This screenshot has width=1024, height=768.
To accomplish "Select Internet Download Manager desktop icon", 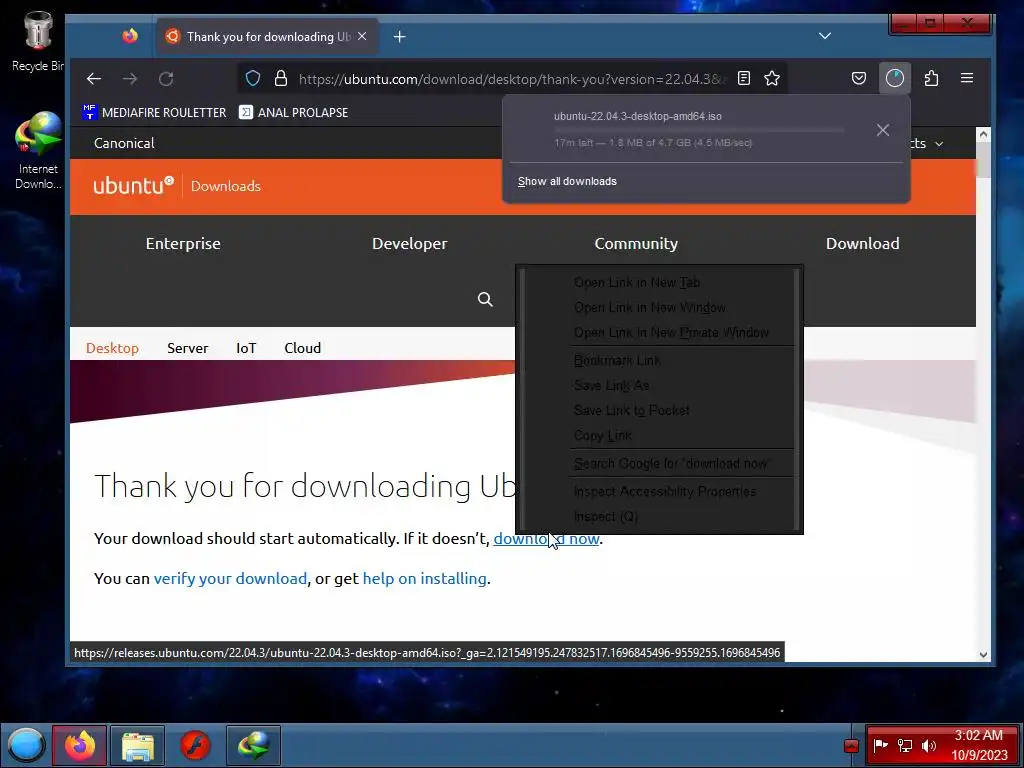I will (x=38, y=152).
